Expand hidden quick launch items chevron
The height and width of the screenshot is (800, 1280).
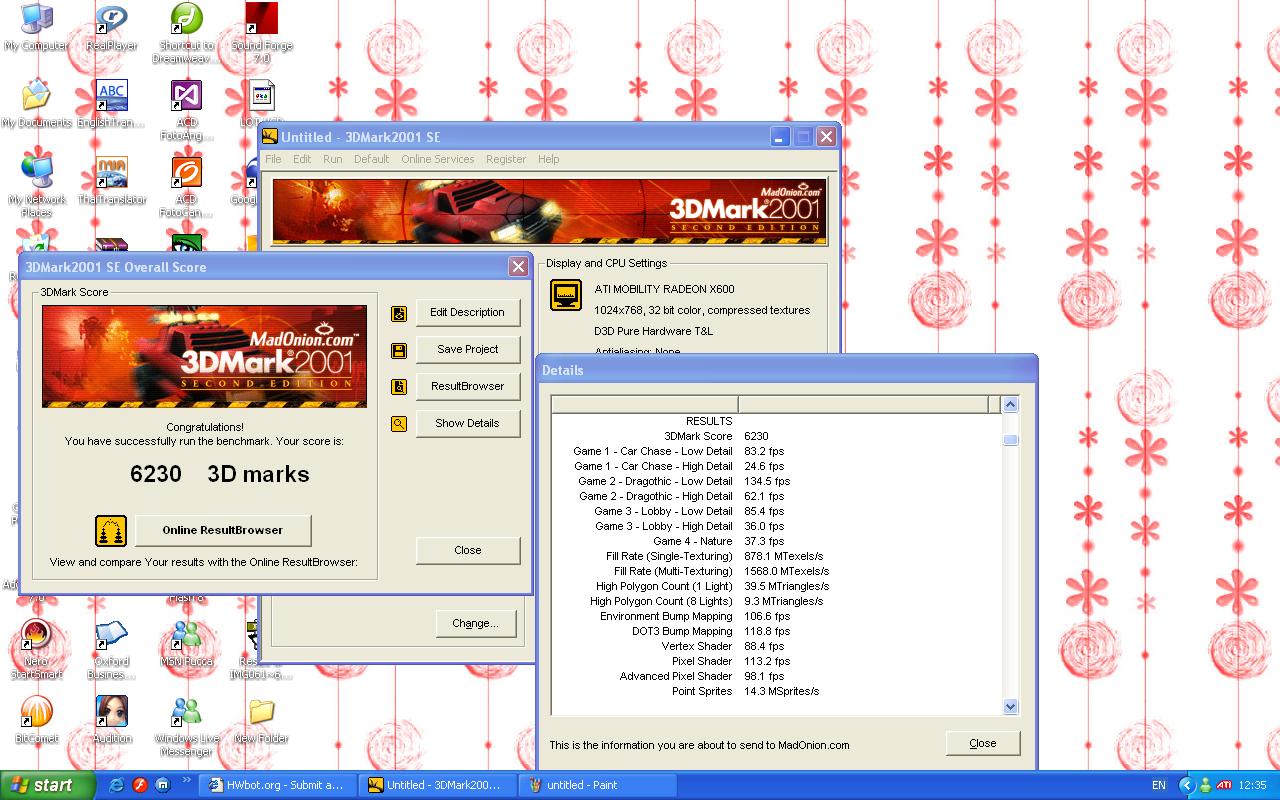[186, 781]
